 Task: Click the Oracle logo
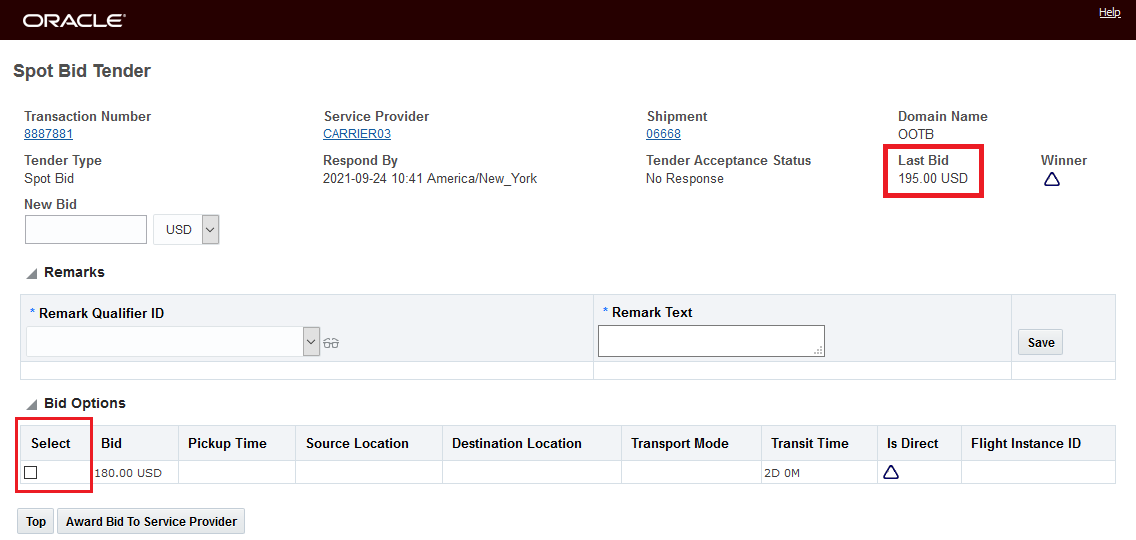[x=74, y=20]
